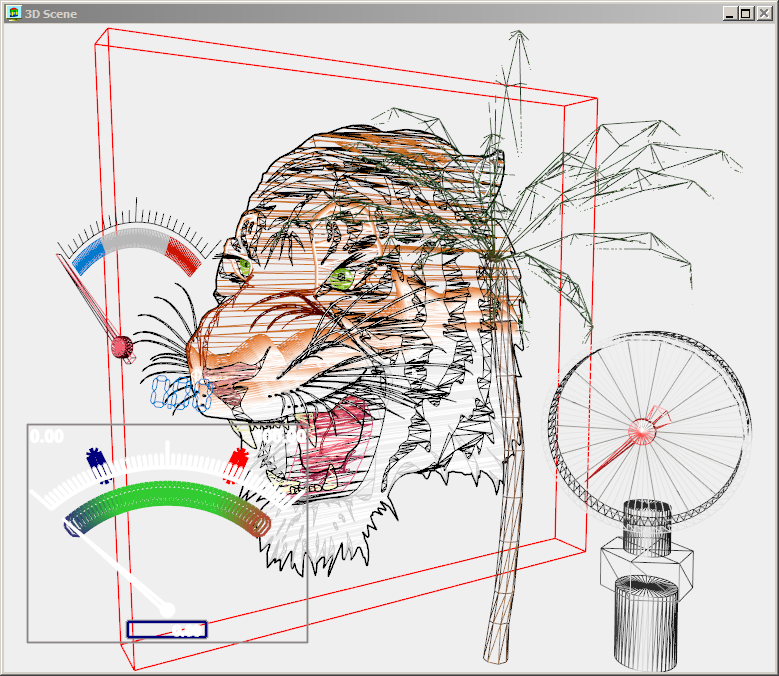The height and width of the screenshot is (676, 779).
Task: Minimize the 3D Scene window
Action: pyautogui.click(x=732, y=14)
